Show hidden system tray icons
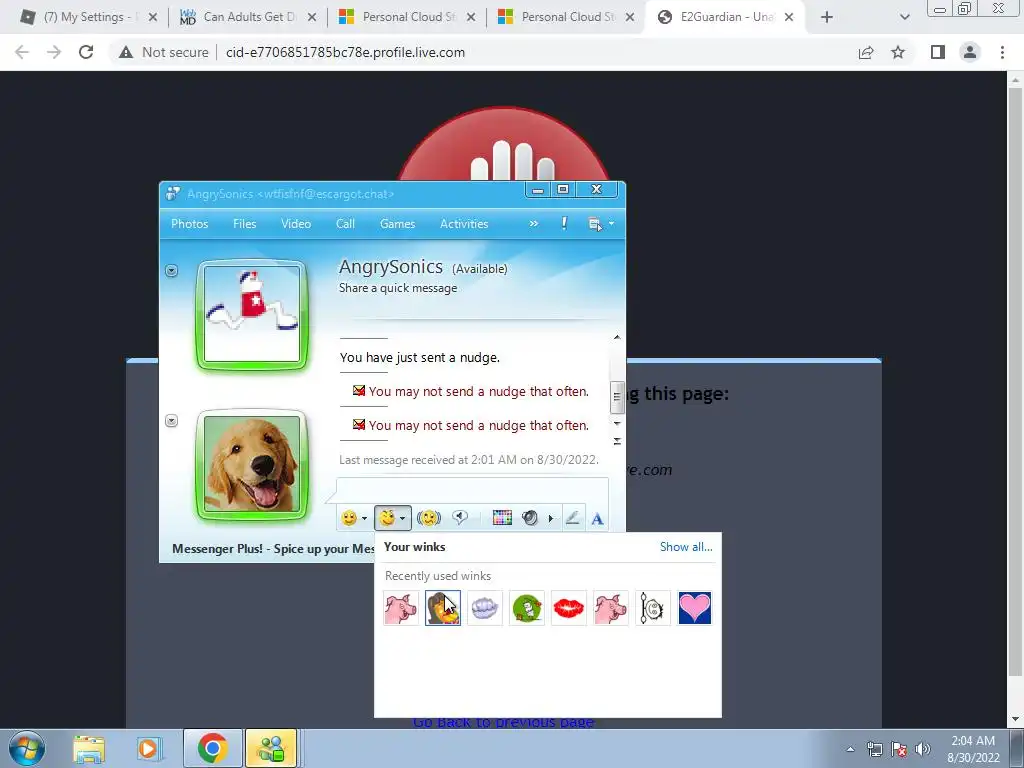Image resolution: width=1024 pixels, height=768 pixels. (850, 749)
